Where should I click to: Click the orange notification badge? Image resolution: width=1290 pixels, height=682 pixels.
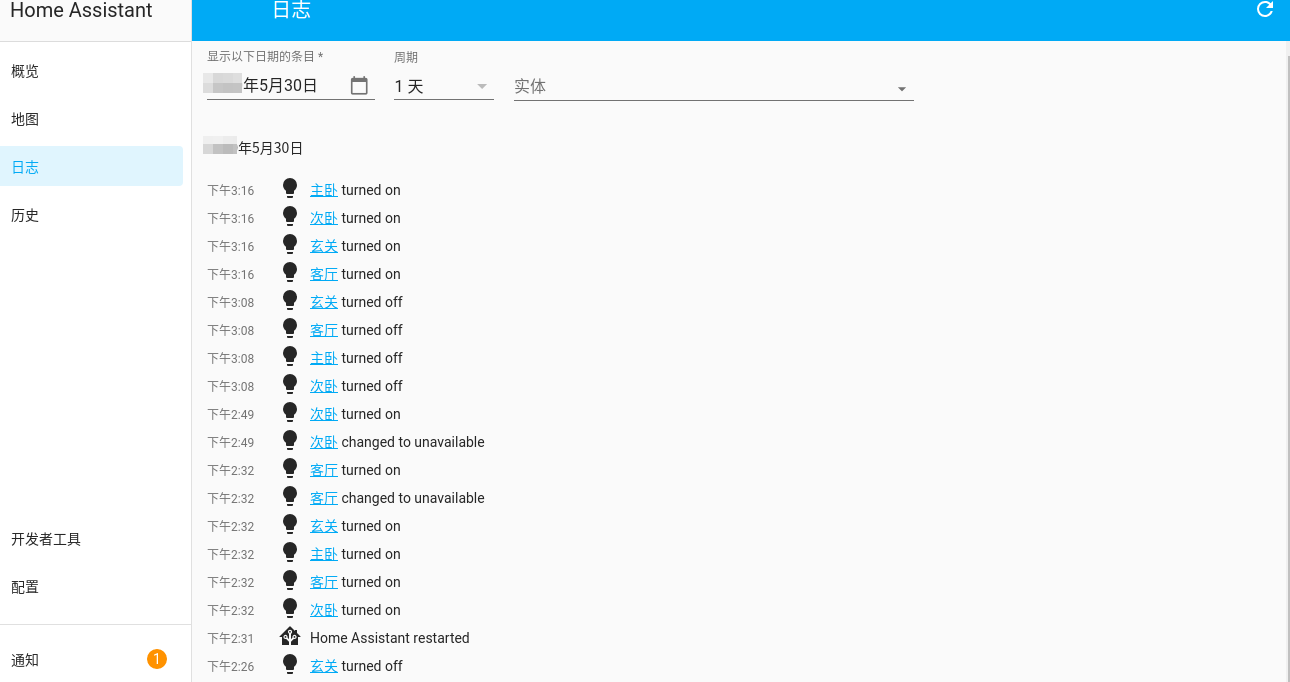(x=156, y=659)
